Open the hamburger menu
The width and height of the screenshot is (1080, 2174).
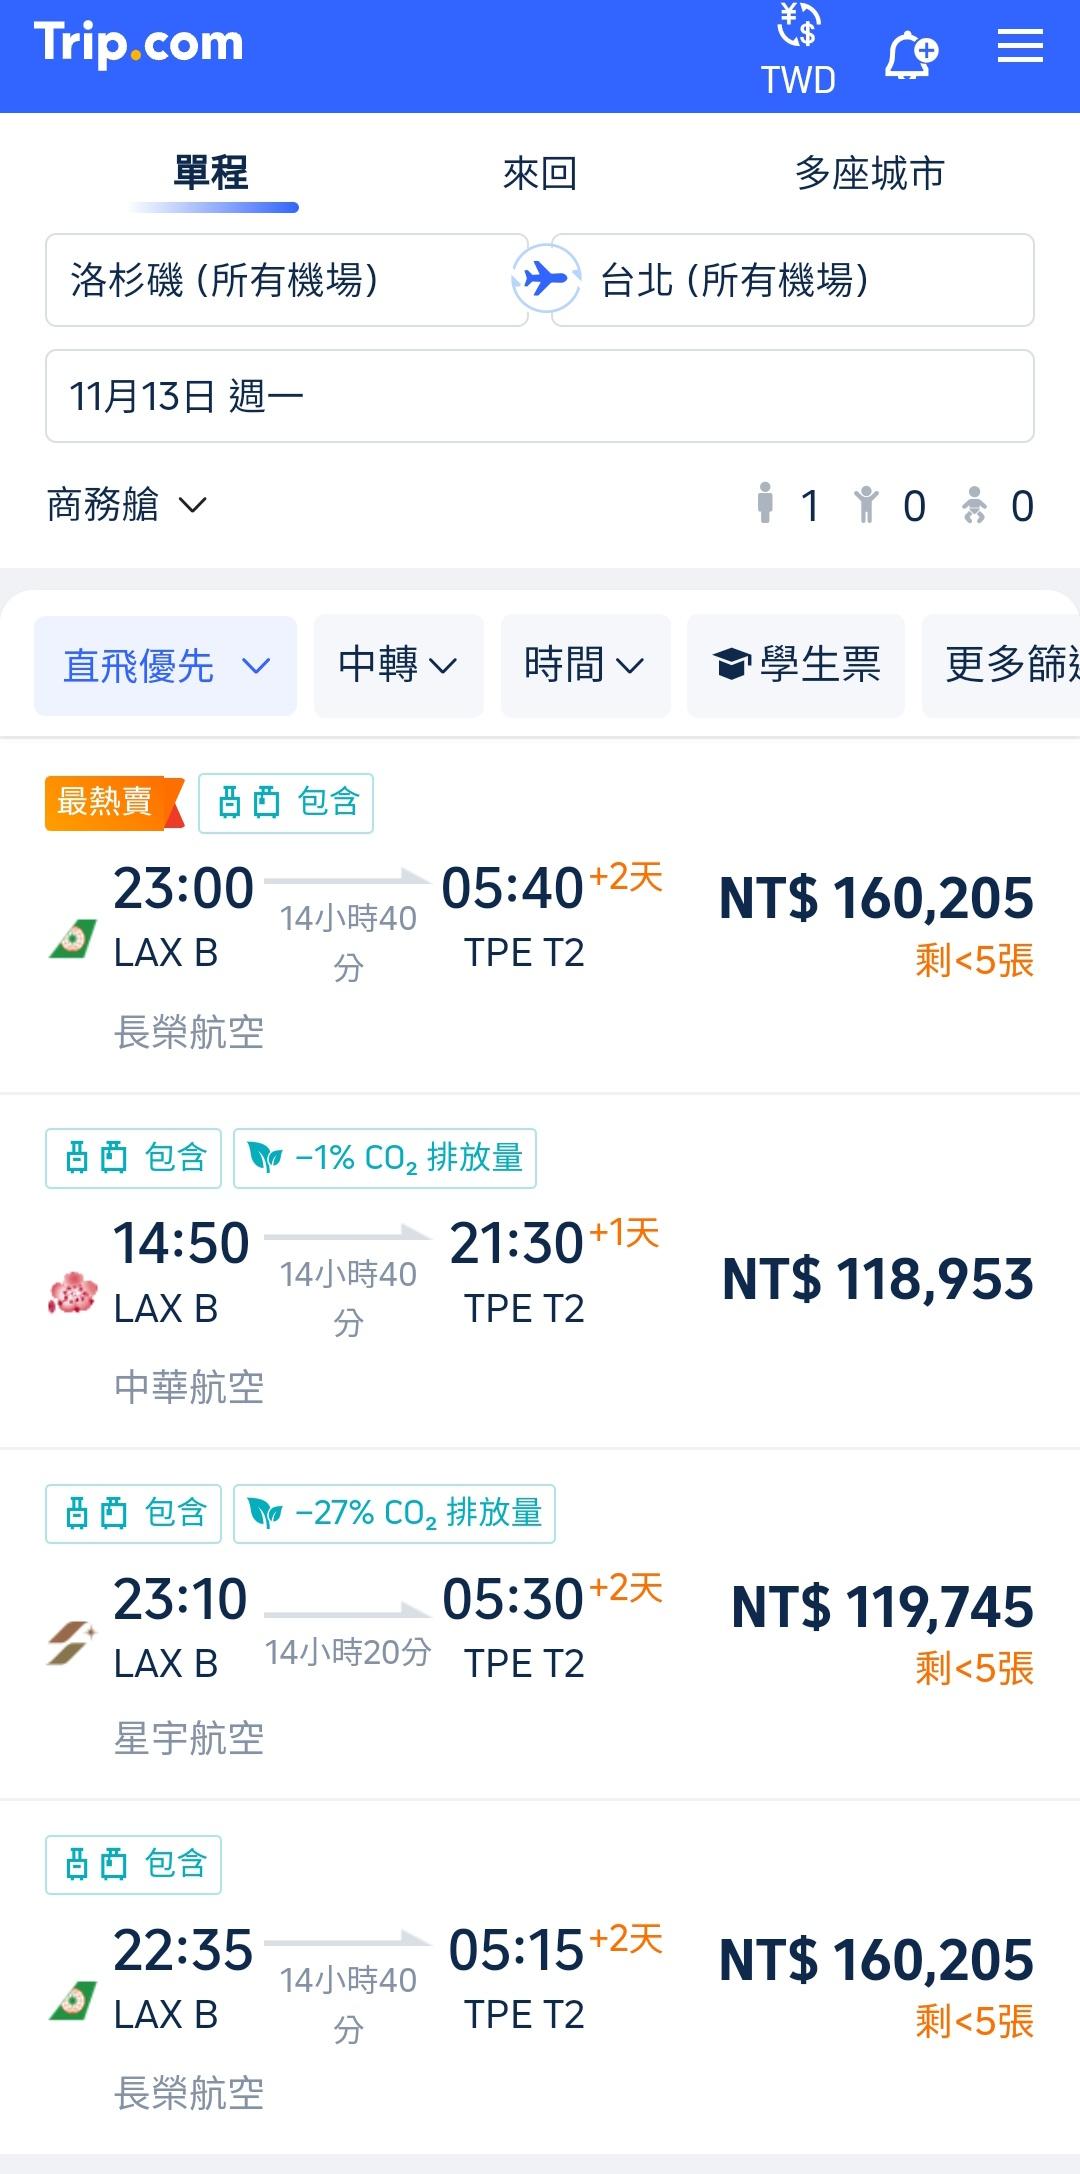pos(1020,47)
